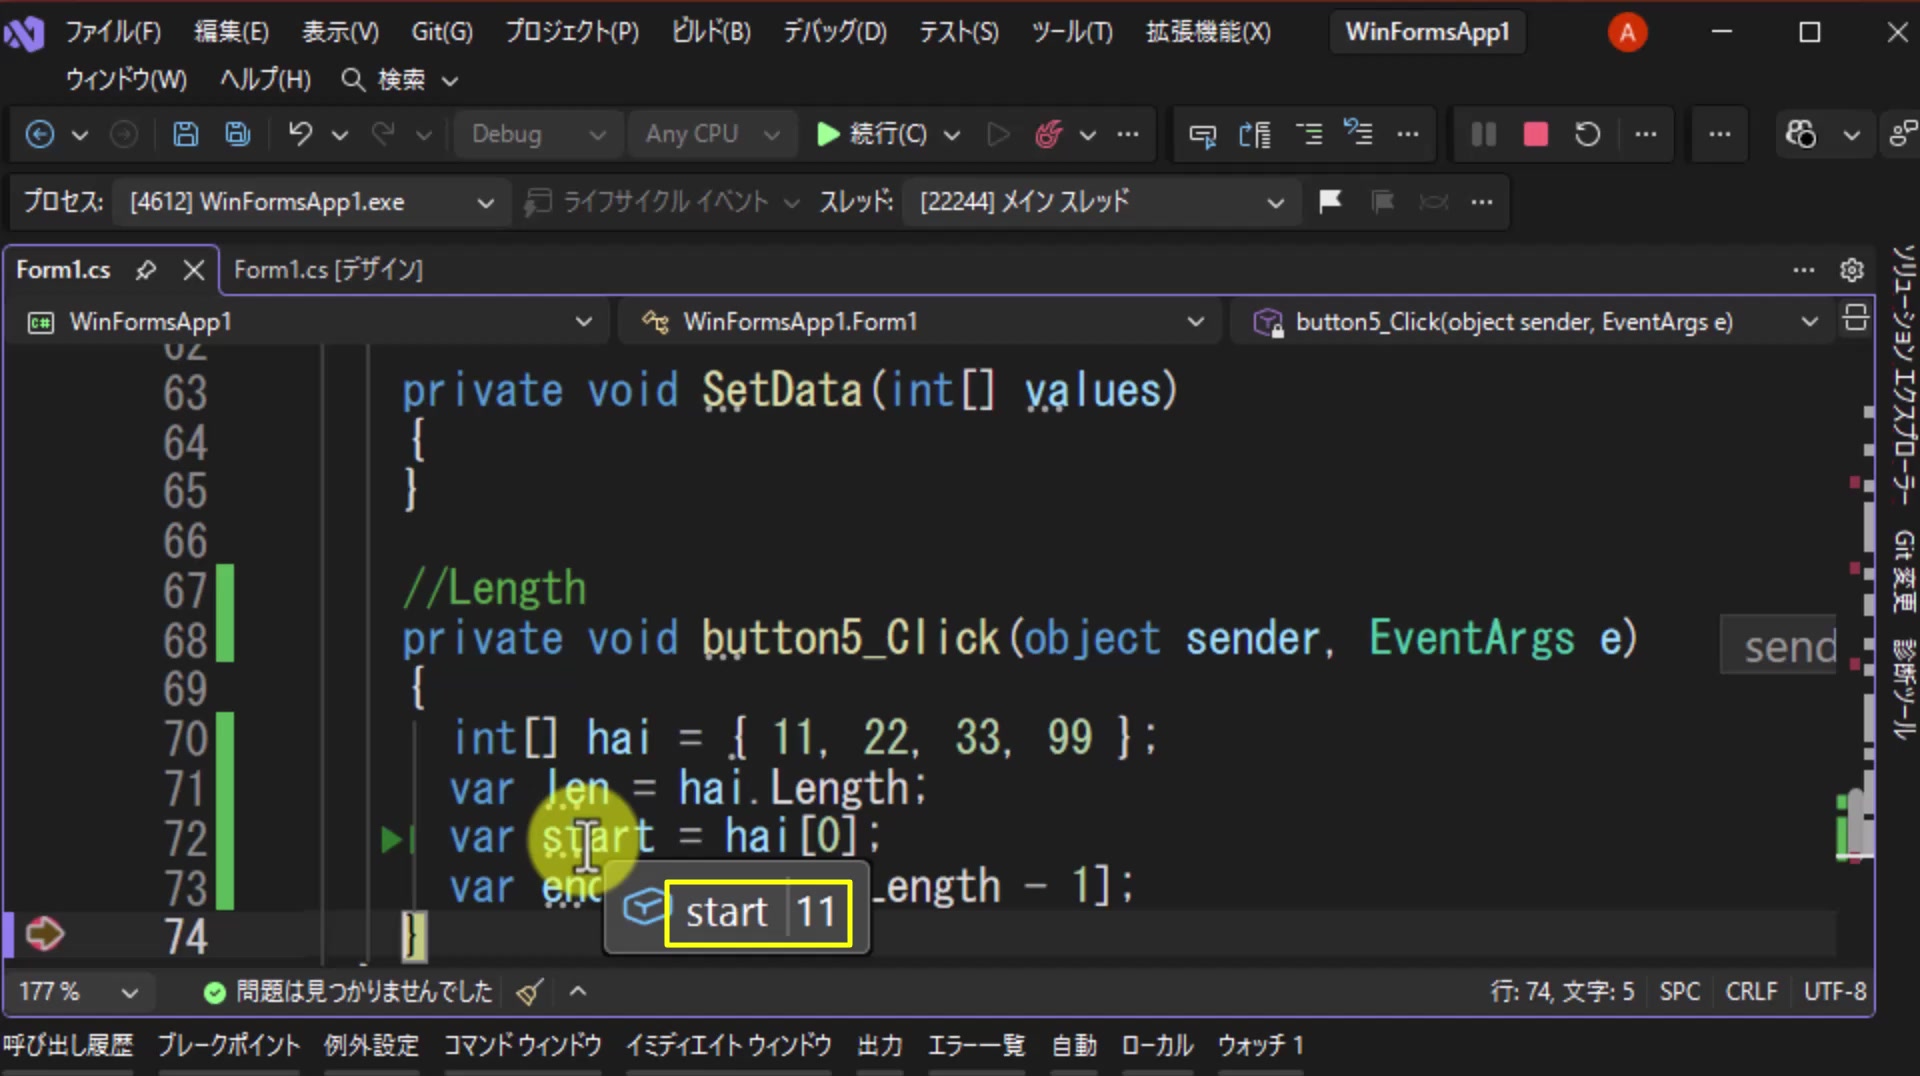Open the process dropdown WinFormsApp1.exe

click(x=312, y=202)
